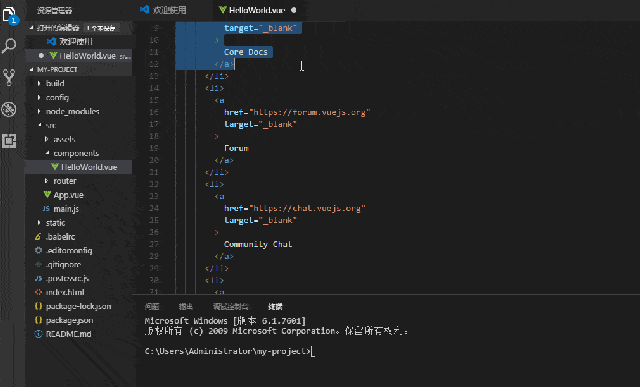Select HelloWorld.vue in Open Editors list
Image resolution: width=640 pixels, height=387 pixels.
pos(79,56)
